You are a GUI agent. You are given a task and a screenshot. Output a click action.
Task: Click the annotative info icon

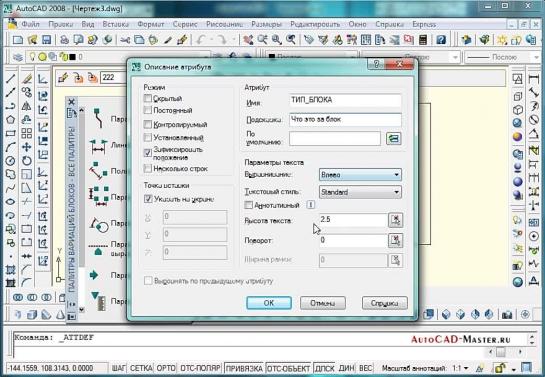tap(311, 205)
